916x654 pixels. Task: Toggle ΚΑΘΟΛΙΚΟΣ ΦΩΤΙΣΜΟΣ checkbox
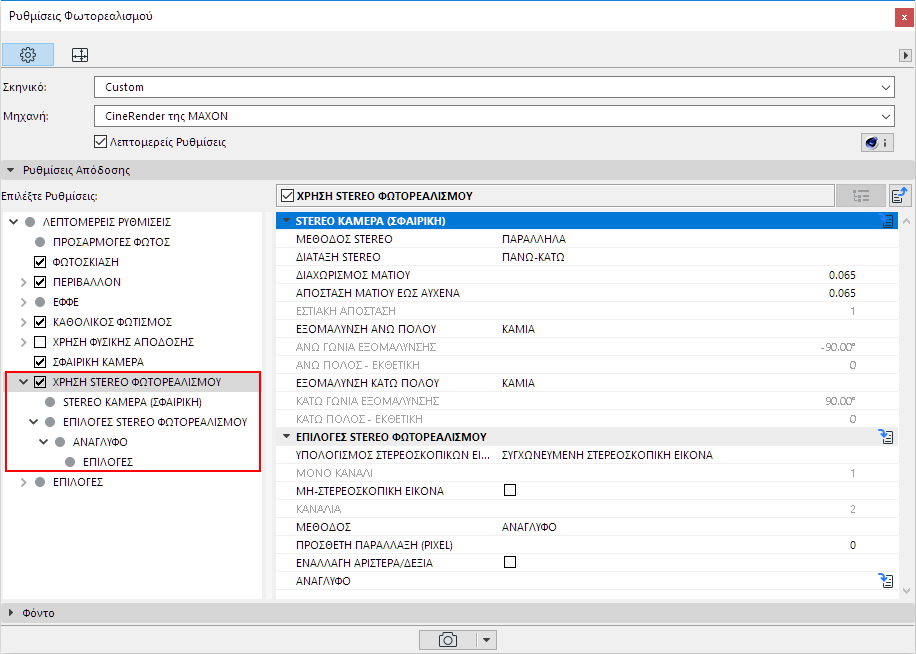pyautogui.click(x=40, y=322)
